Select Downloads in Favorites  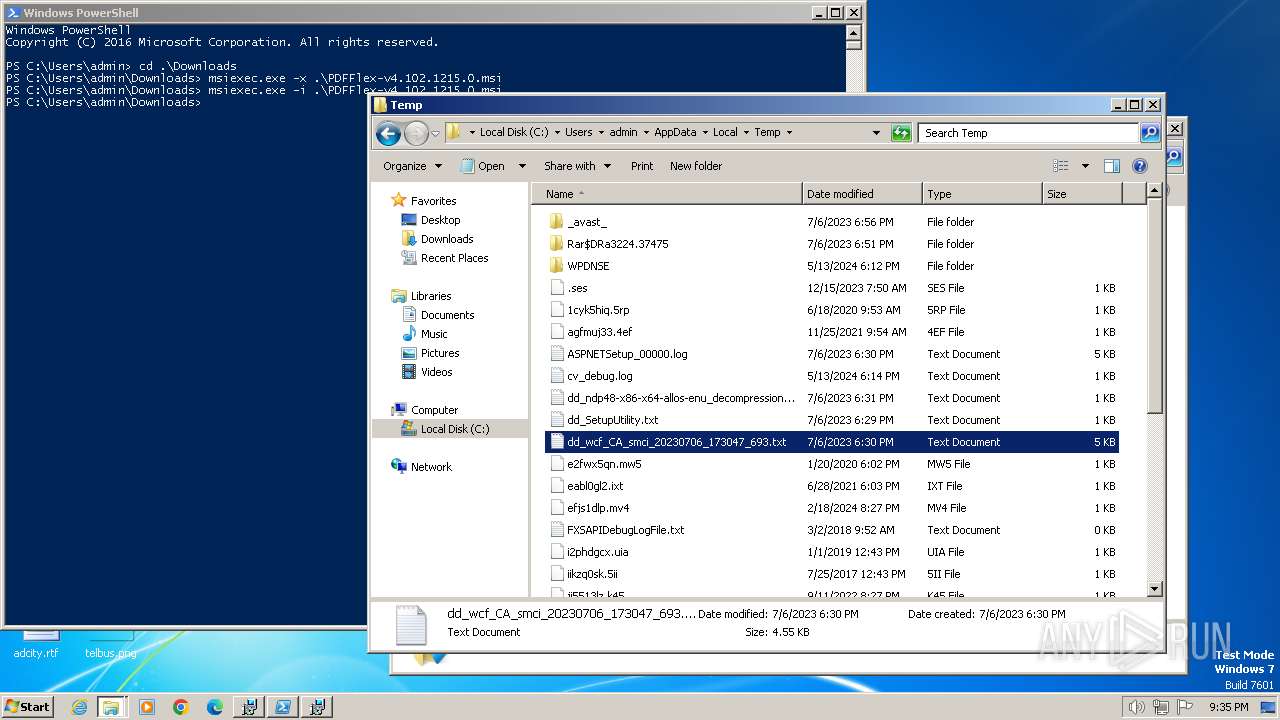click(447, 239)
